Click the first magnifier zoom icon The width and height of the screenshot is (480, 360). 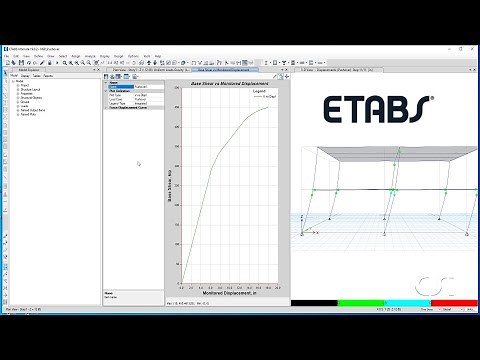click(x=65, y=63)
